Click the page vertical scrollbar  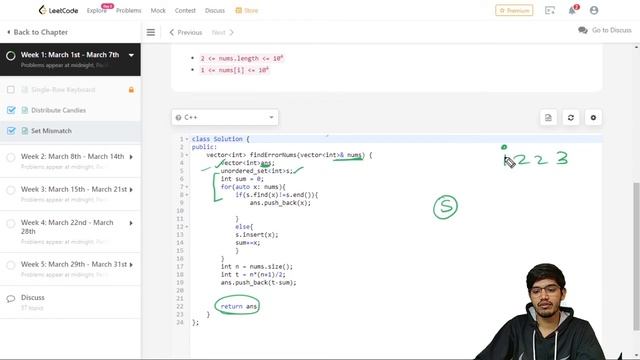(x=636, y=256)
